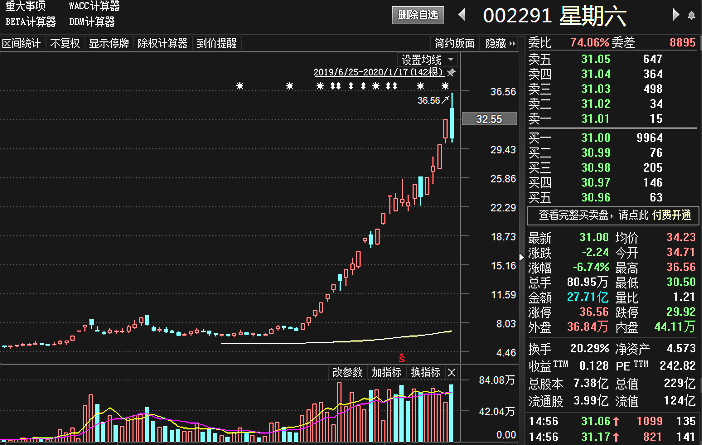Click 金额 value 27.71亿
This screenshot has height=445, width=702.
587,297
